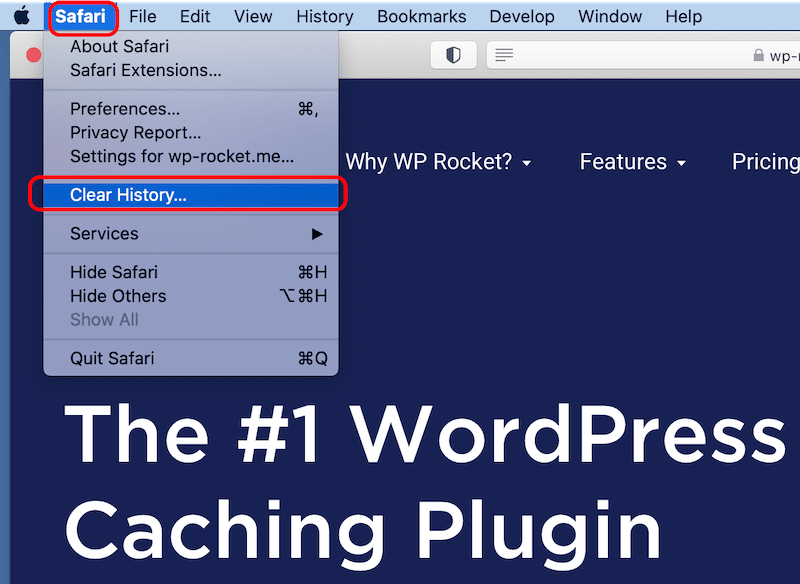Open the Features dropdown
Screen dimensions: 800x584
point(632,162)
